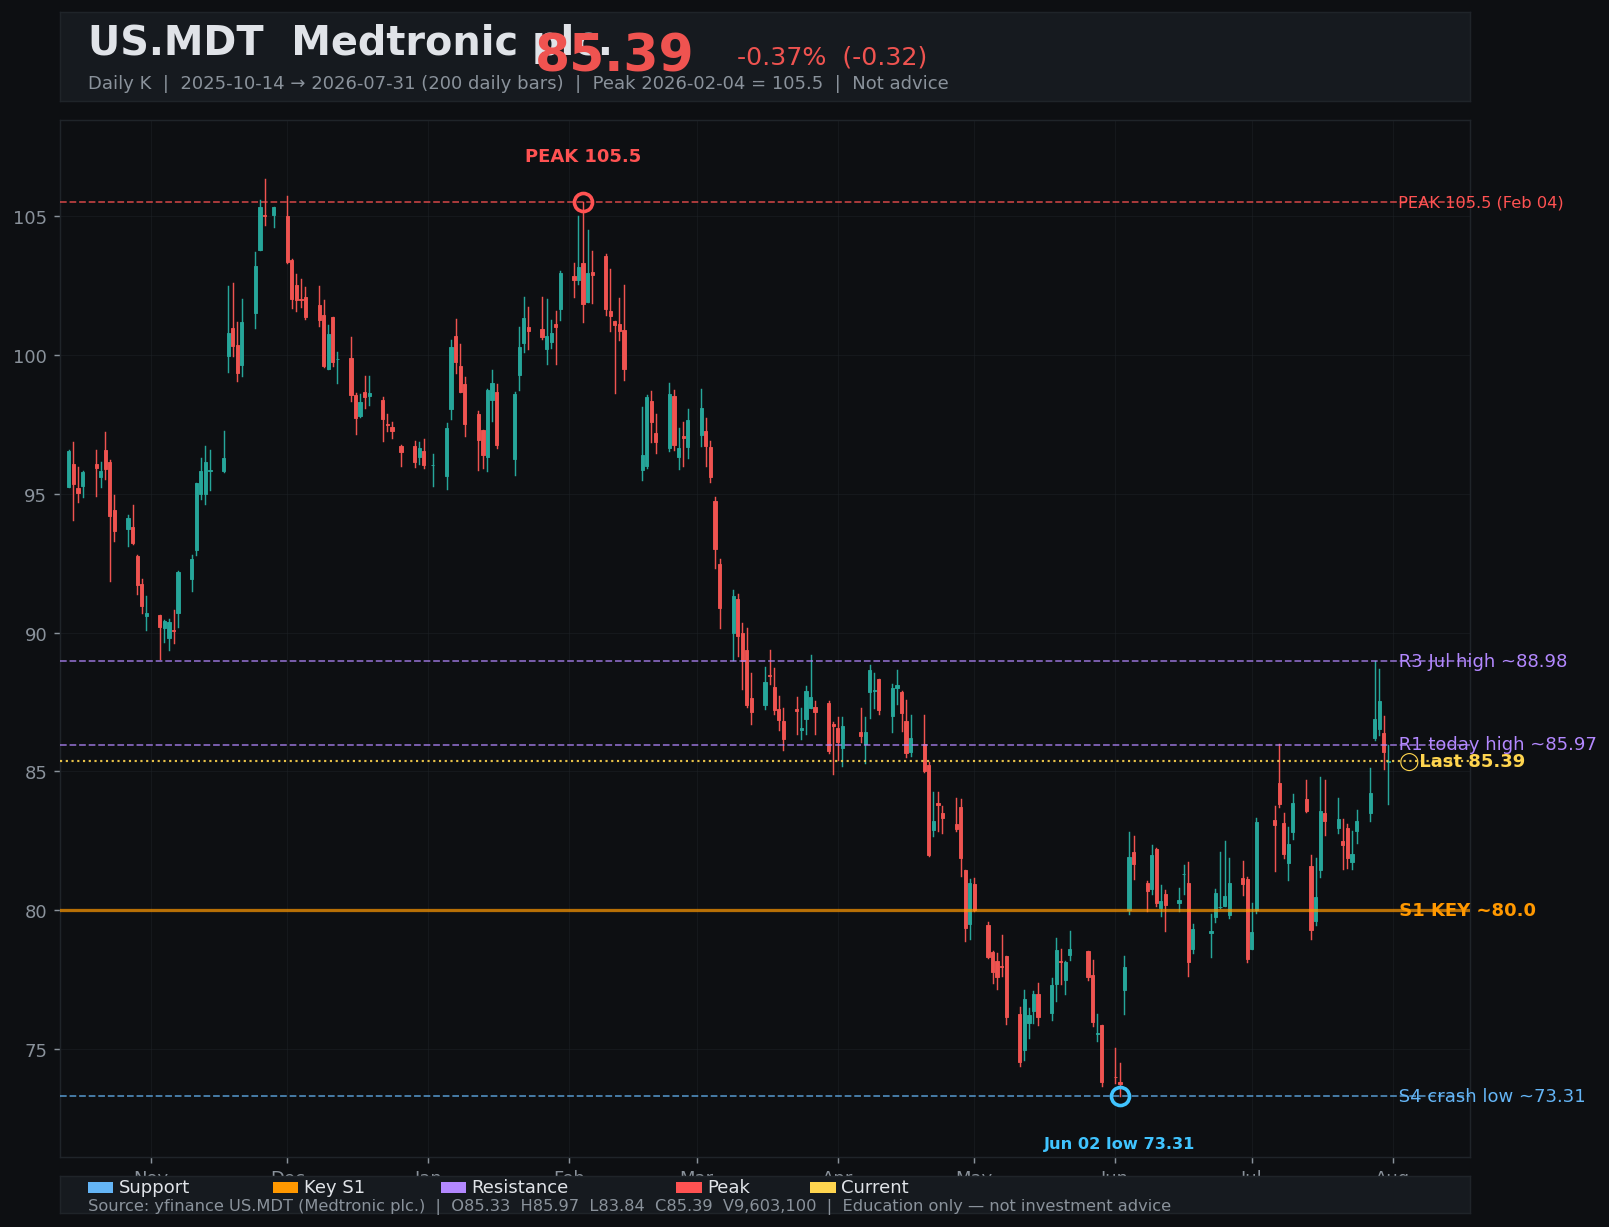Click the red peak circle marker
The image size is (1609, 1227).
[x=583, y=203]
